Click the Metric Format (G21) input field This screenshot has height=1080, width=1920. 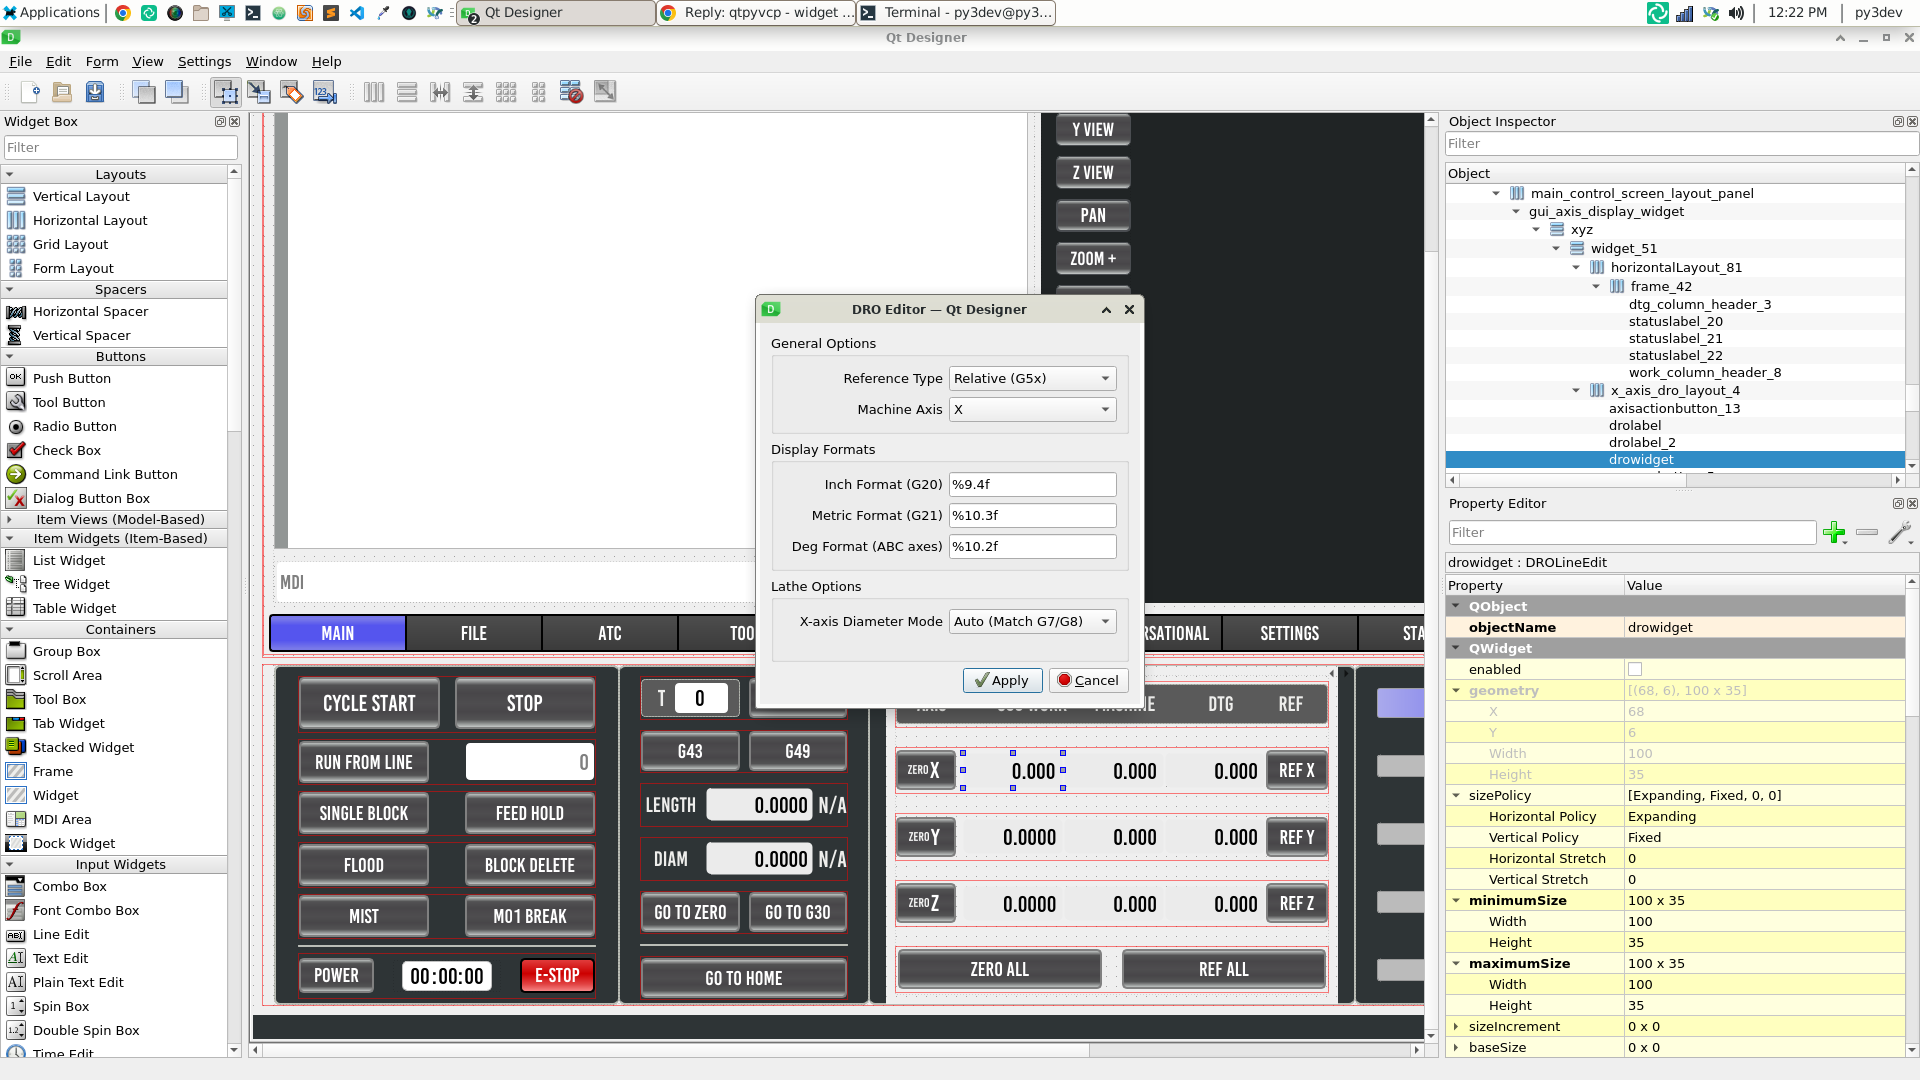click(1032, 516)
